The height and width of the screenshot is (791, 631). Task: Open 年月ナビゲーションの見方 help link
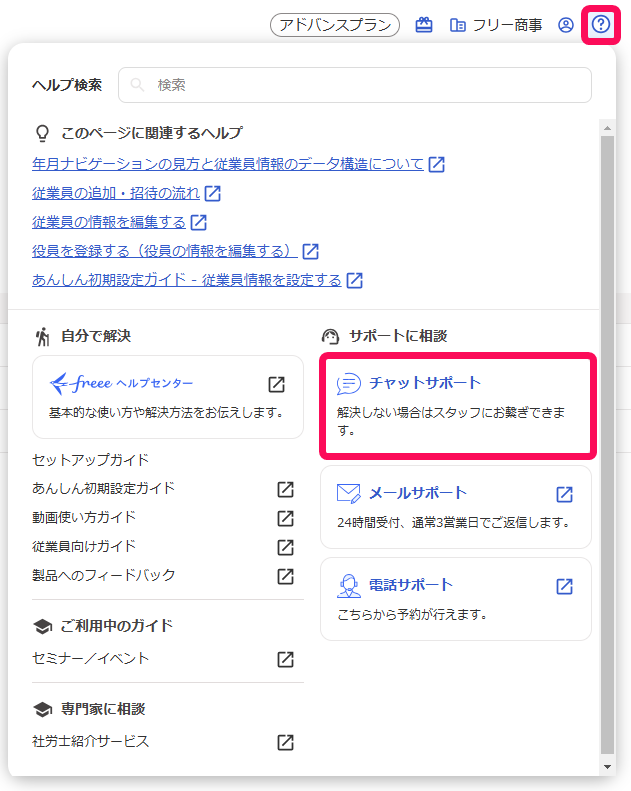tap(227, 164)
